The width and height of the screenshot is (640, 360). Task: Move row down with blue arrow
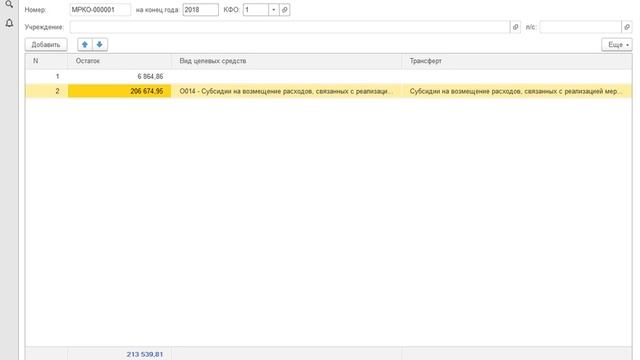[100, 44]
